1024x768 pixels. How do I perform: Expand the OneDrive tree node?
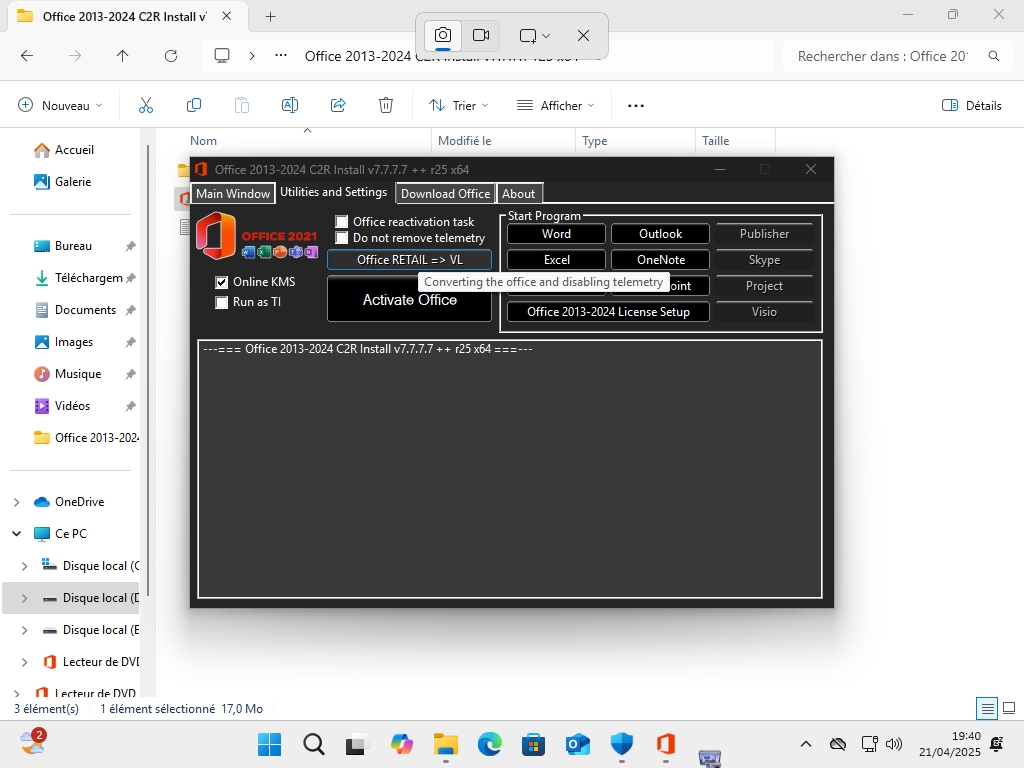[16, 502]
